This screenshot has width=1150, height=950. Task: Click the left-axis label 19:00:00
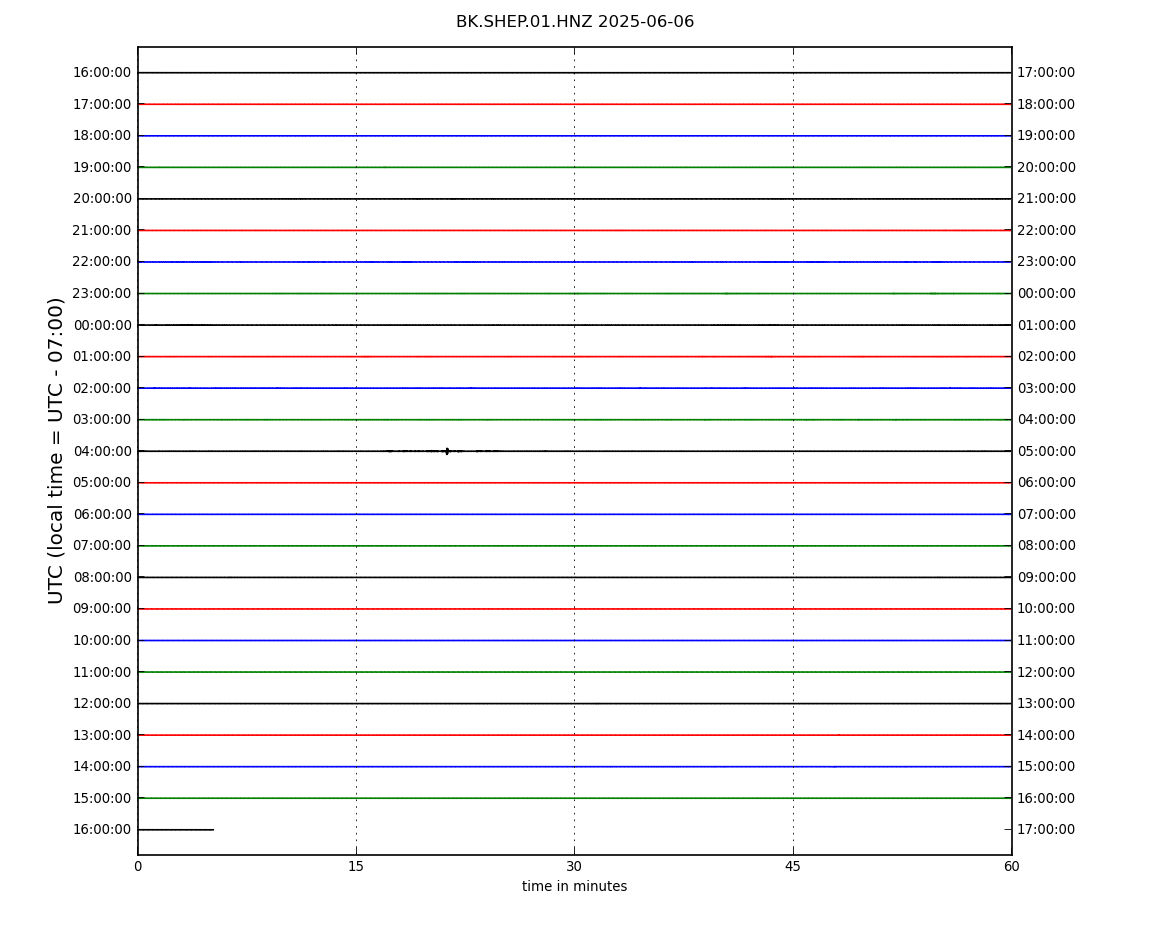[102, 167]
